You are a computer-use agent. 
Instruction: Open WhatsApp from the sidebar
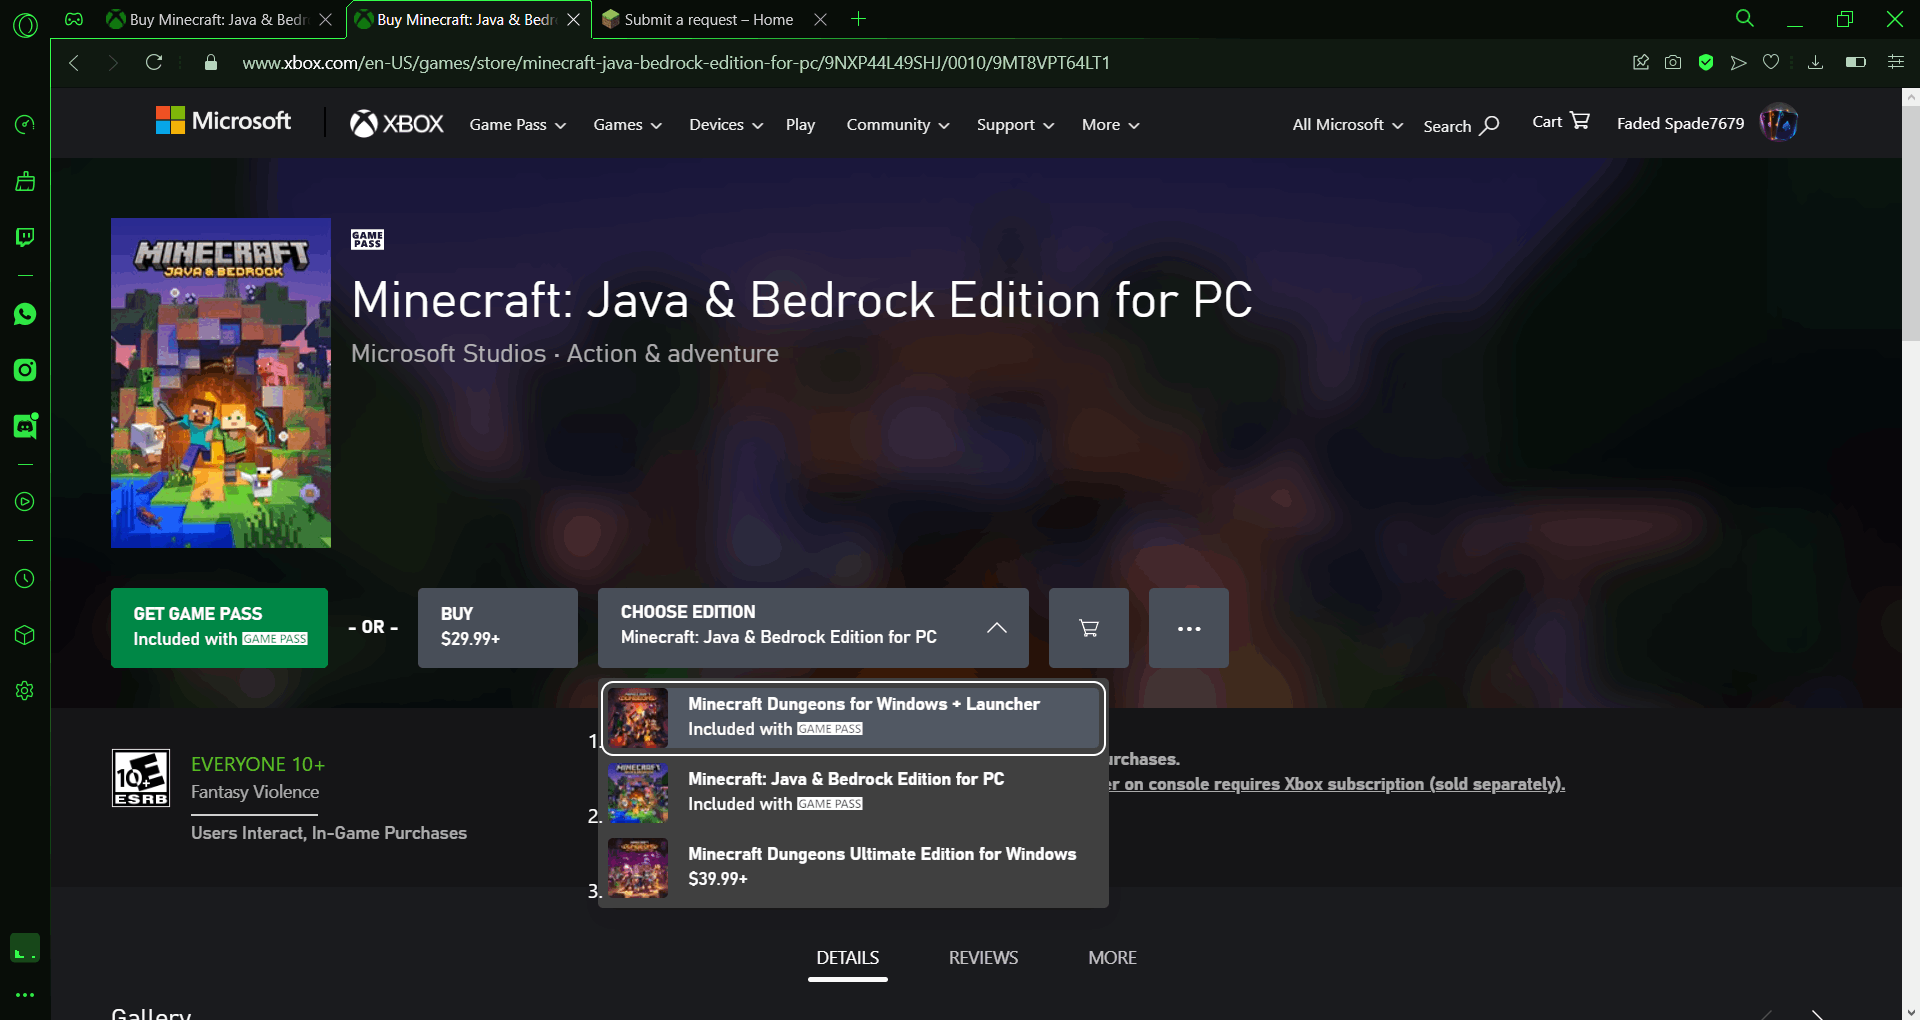(25, 315)
